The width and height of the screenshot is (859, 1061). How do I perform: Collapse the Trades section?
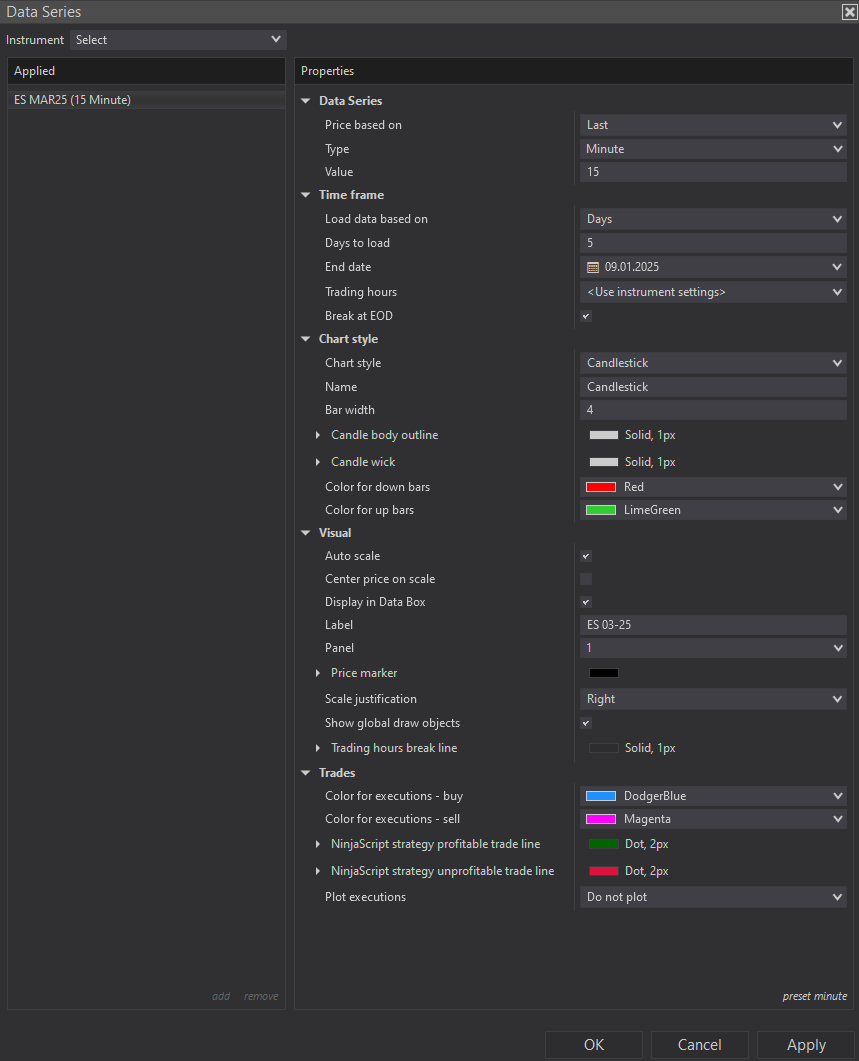(306, 773)
